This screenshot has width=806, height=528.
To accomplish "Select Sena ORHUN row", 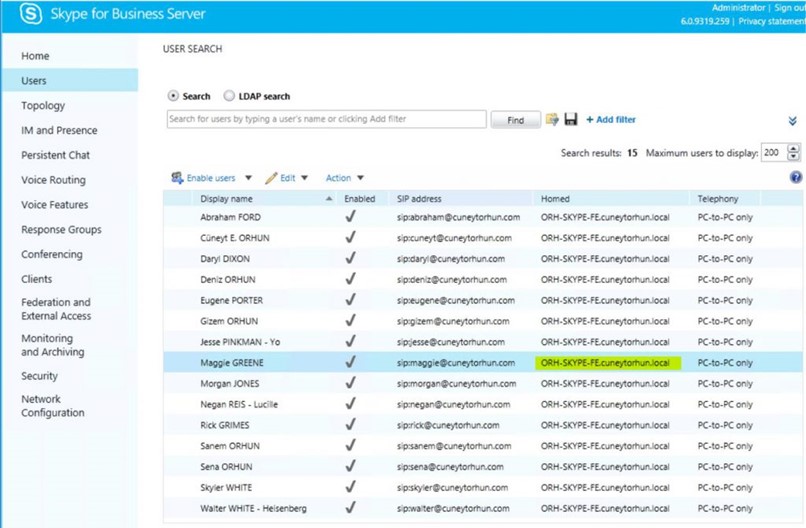I will tap(483, 467).
